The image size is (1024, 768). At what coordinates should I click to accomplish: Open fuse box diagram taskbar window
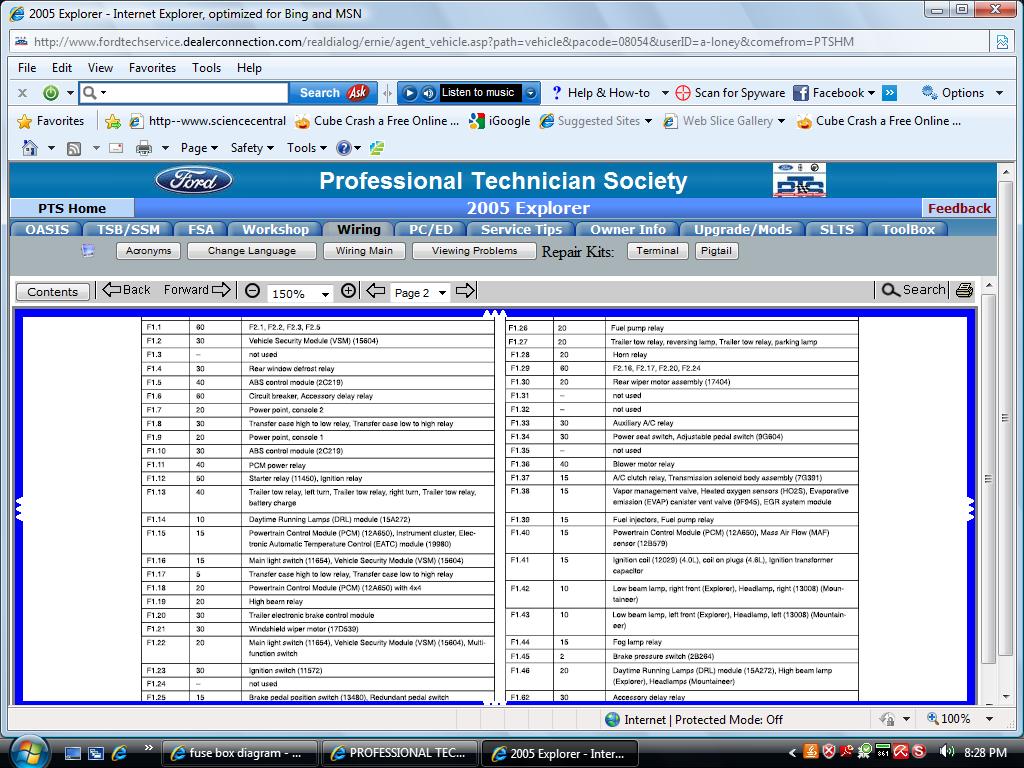[240, 753]
